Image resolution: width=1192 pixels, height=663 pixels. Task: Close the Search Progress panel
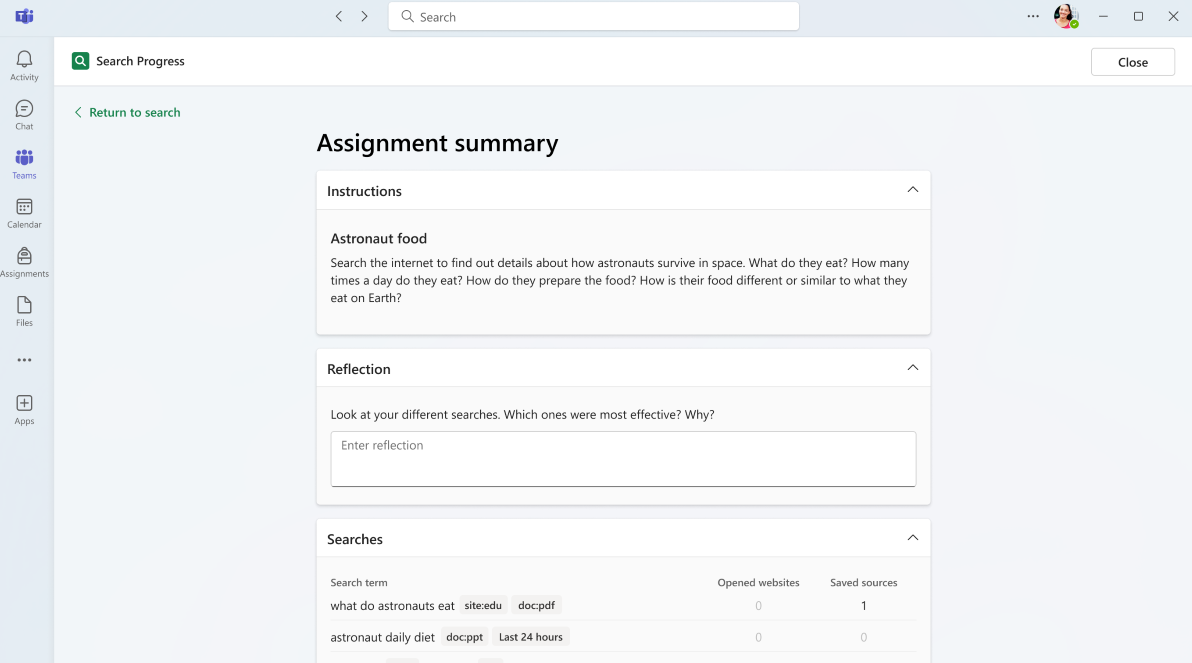pos(1133,62)
